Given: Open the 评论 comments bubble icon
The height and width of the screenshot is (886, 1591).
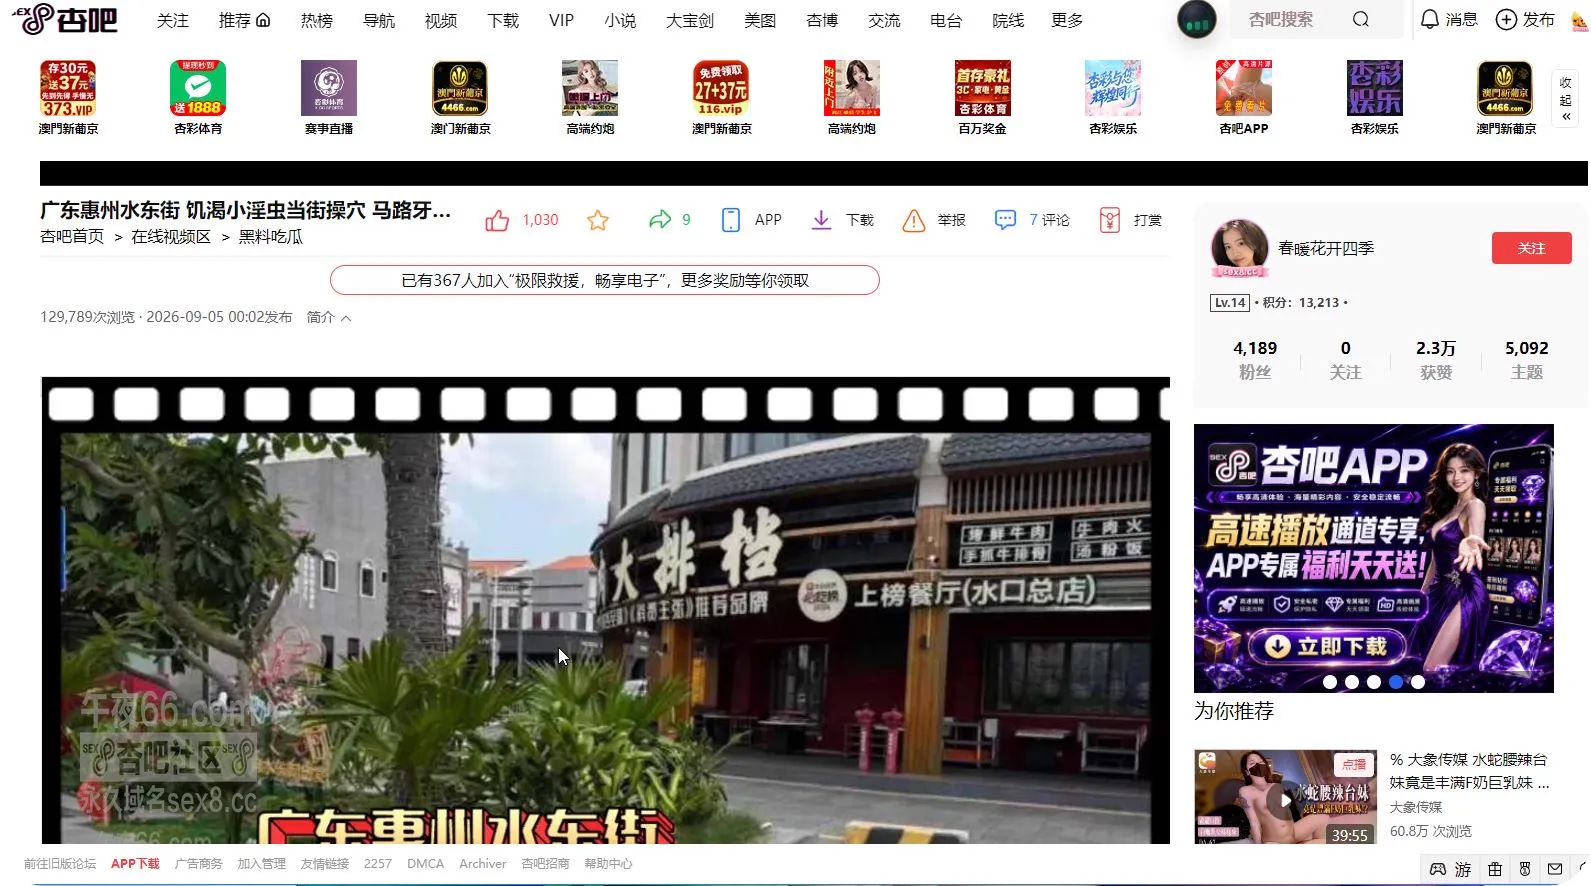Looking at the screenshot, I should coord(1005,220).
